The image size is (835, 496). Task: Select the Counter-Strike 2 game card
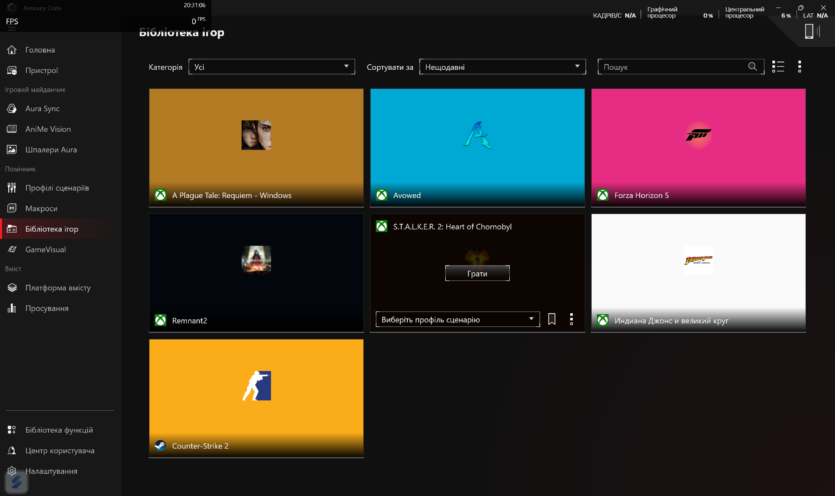click(256, 398)
